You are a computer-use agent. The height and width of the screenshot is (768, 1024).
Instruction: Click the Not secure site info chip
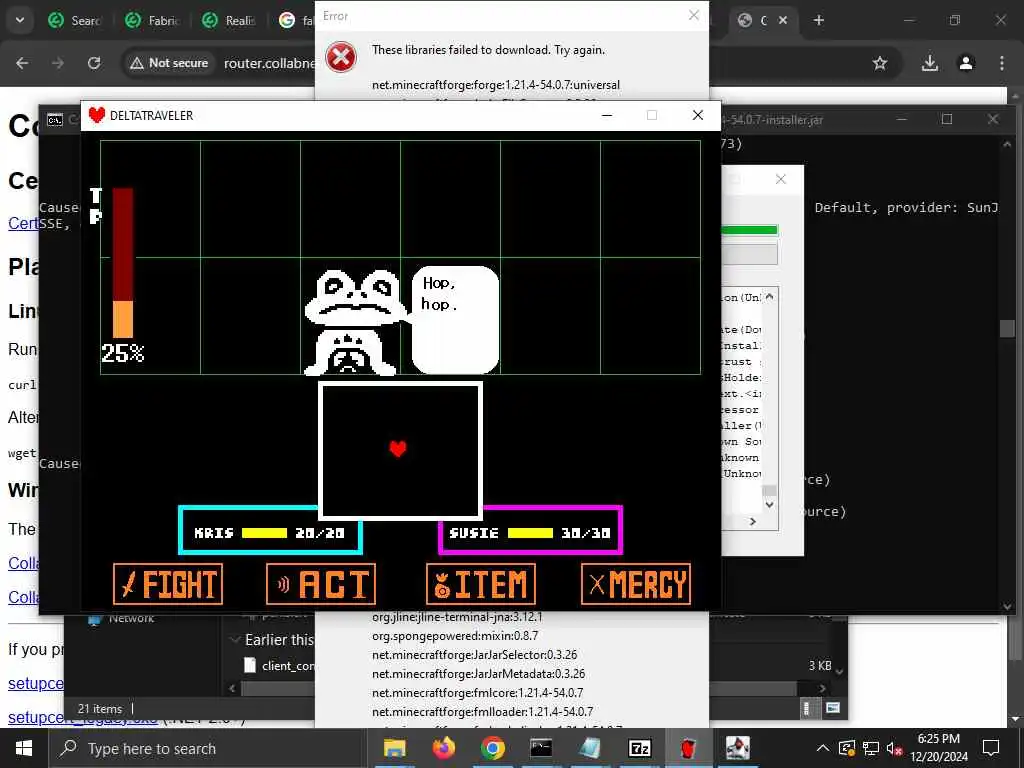pos(168,63)
